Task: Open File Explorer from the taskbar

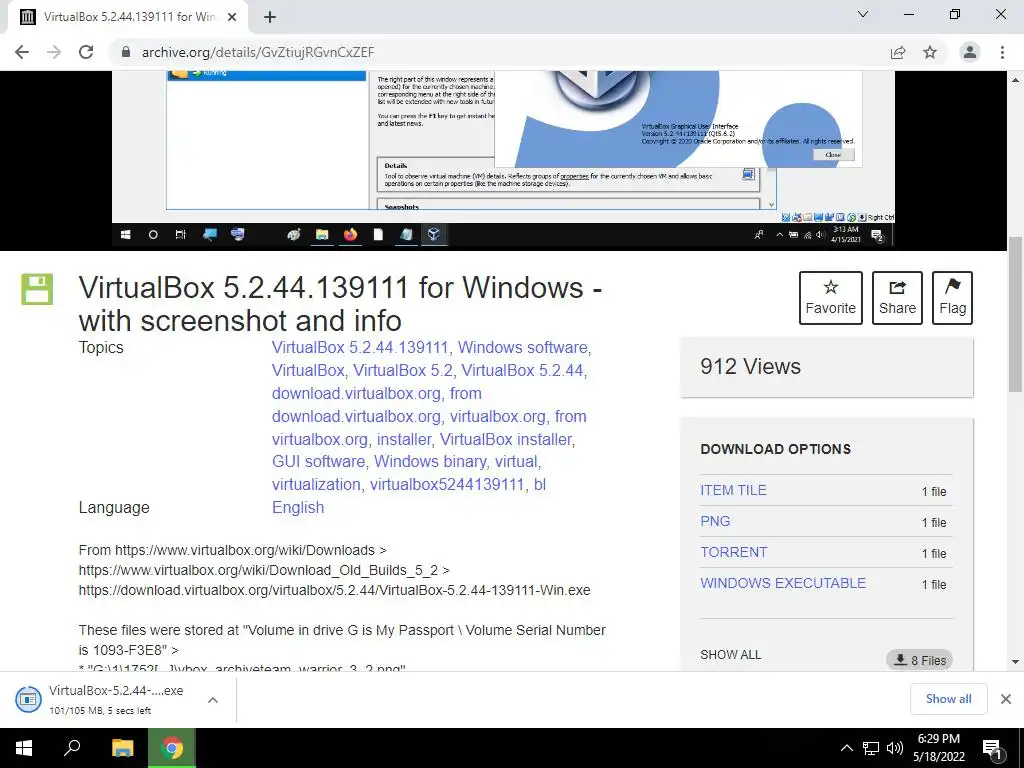Action: (x=122, y=748)
